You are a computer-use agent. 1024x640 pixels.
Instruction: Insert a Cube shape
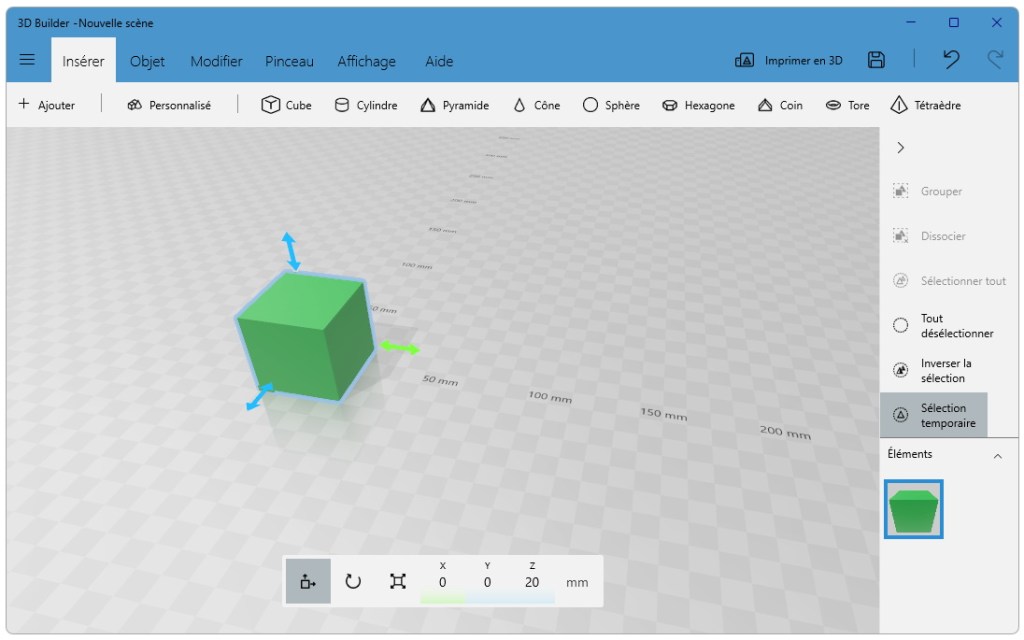(286, 104)
